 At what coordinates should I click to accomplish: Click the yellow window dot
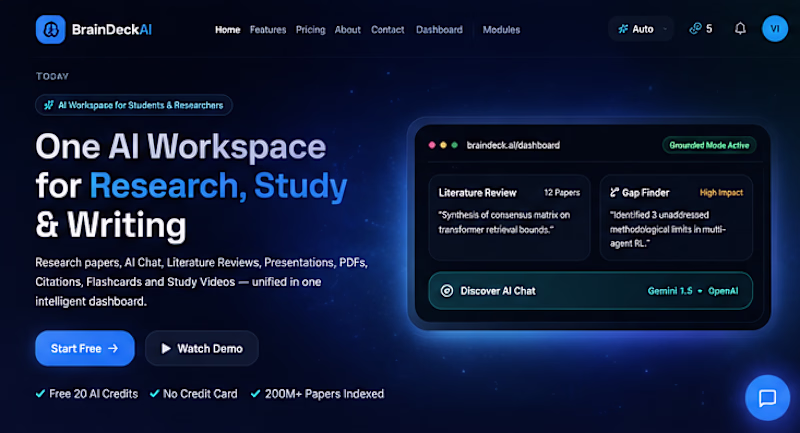pos(443,145)
